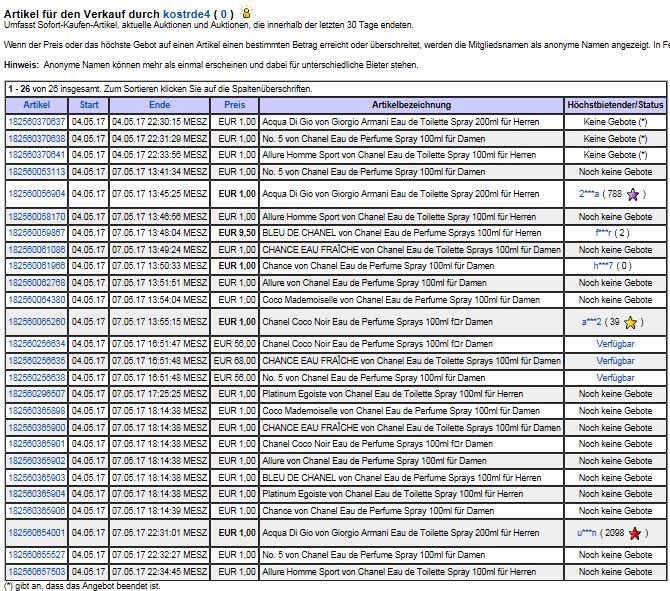Click the EUR 68,00 price cell
This screenshot has height=591, width=670.
click(235, 361)
